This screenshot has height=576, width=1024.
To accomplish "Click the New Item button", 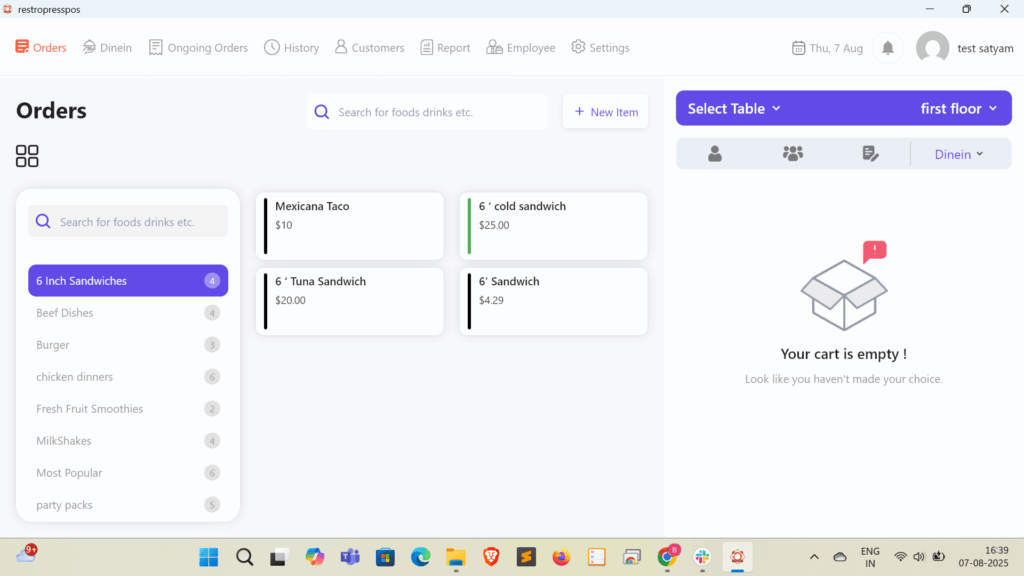I will pyautogui.click(x=606, y=112).
